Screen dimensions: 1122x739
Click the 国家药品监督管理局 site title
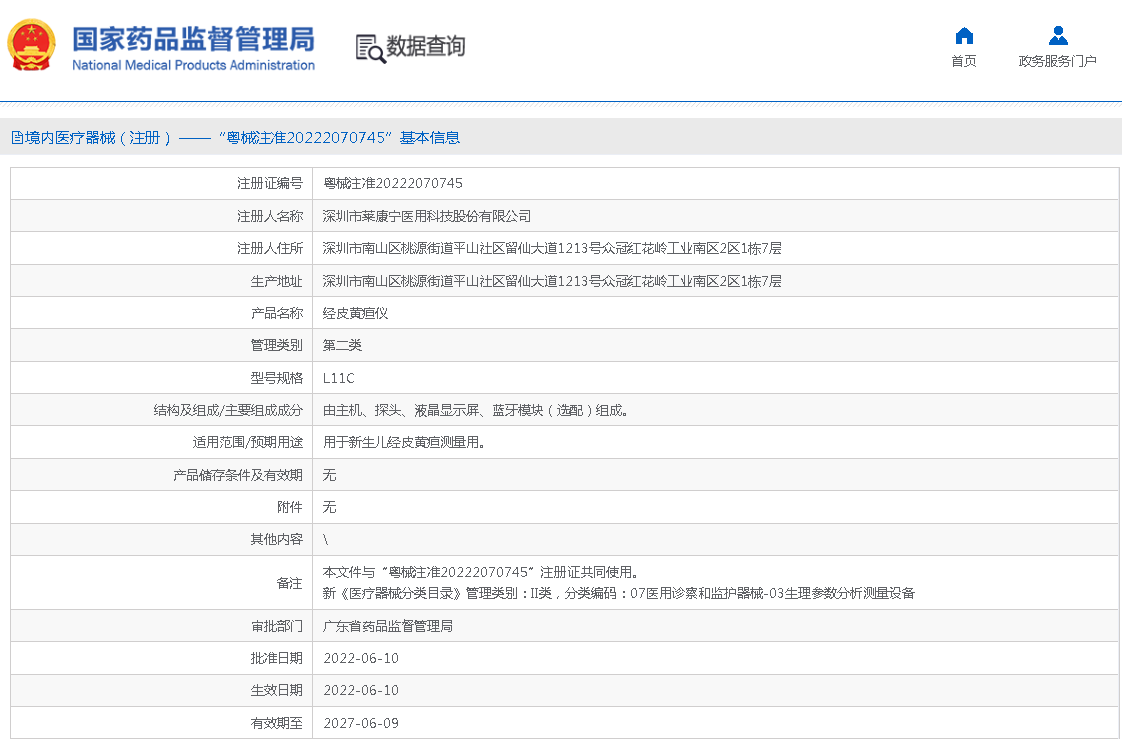coord(193,38)
